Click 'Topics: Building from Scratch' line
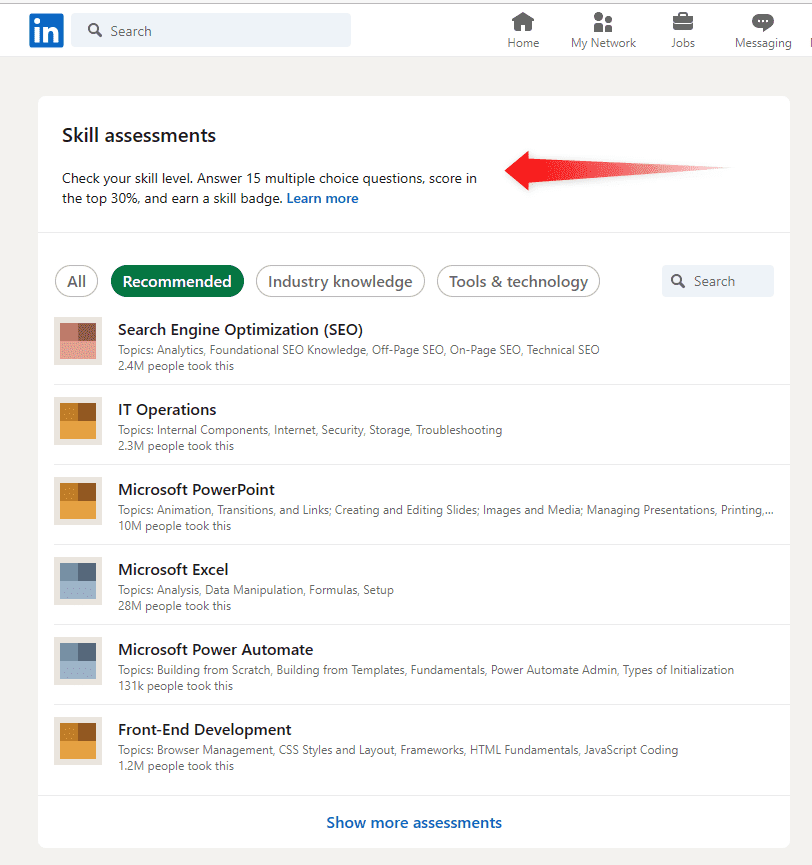Viewport: 812px width, 865px height. pos(426,670)
